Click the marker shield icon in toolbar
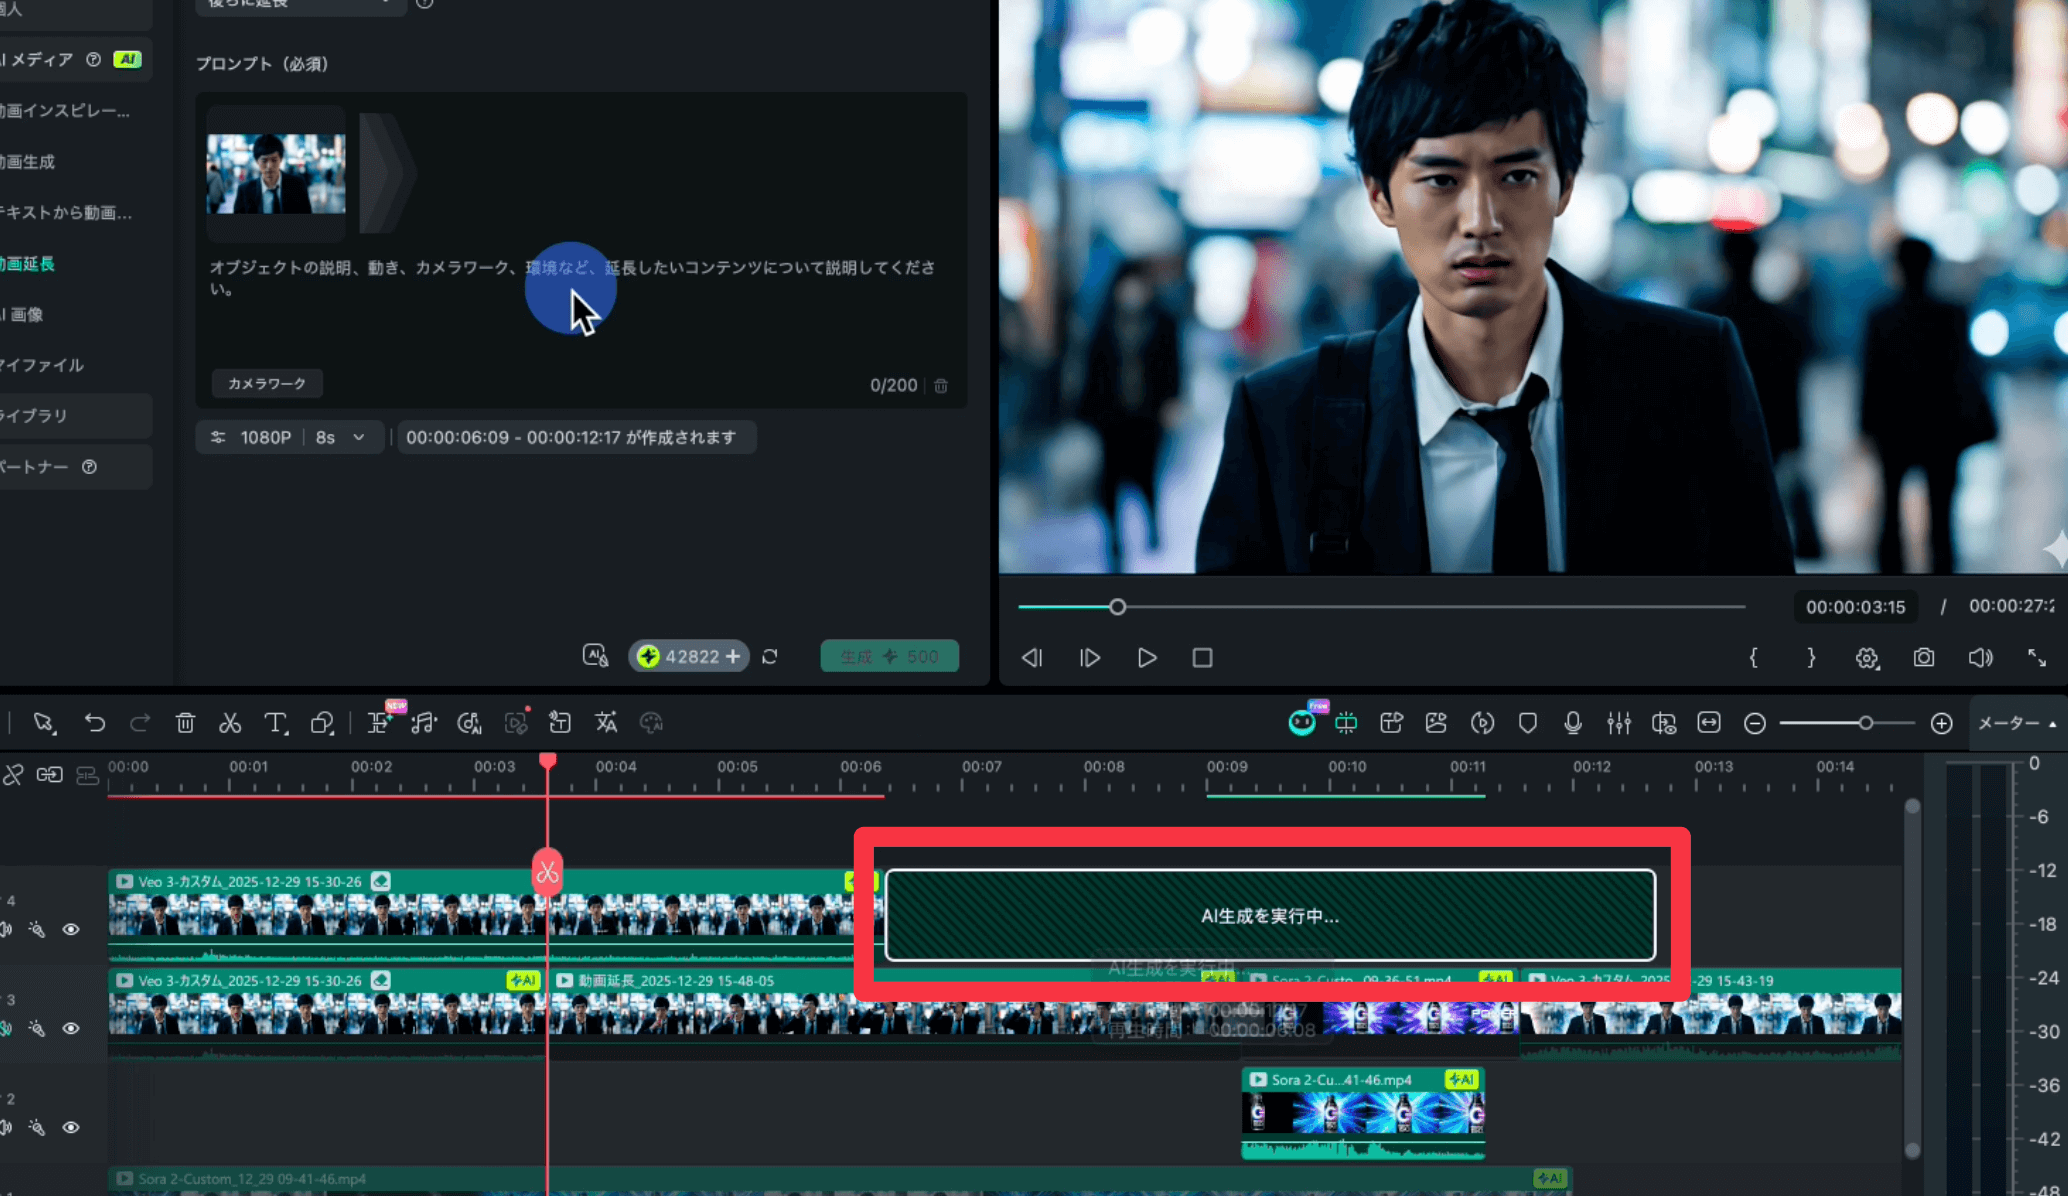The height and width of the screenshot is (1196, 2068). coord(1527,722)
